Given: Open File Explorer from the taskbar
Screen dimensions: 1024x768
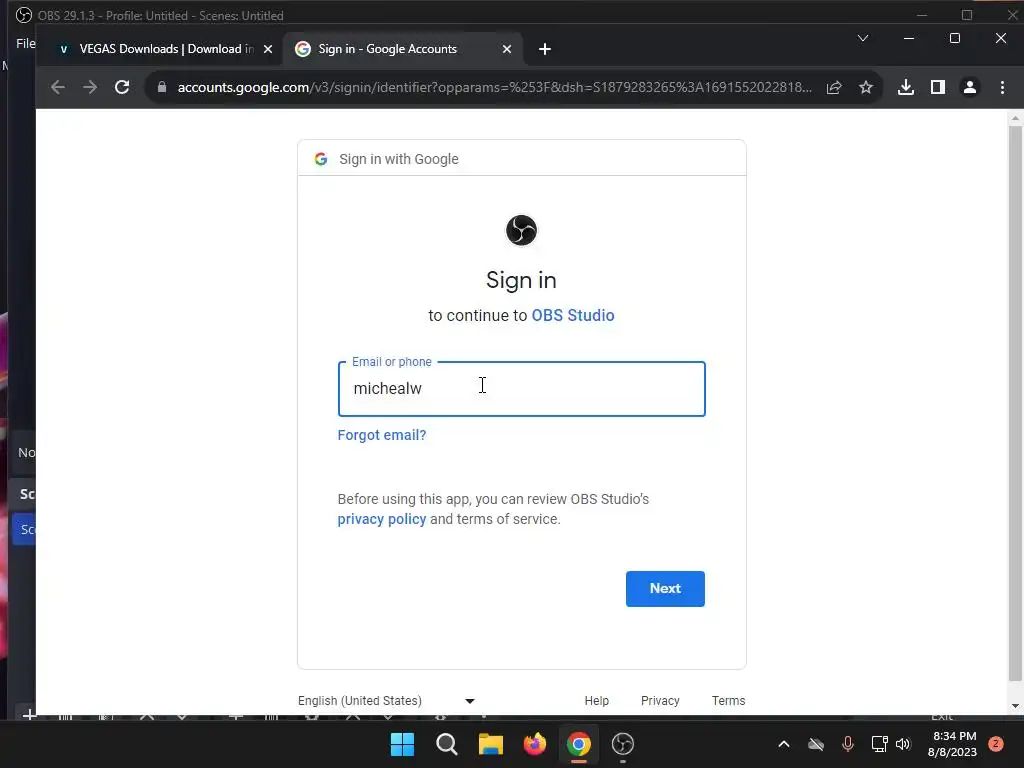Looking at the screenshot, I should click(x=490, y=744).
